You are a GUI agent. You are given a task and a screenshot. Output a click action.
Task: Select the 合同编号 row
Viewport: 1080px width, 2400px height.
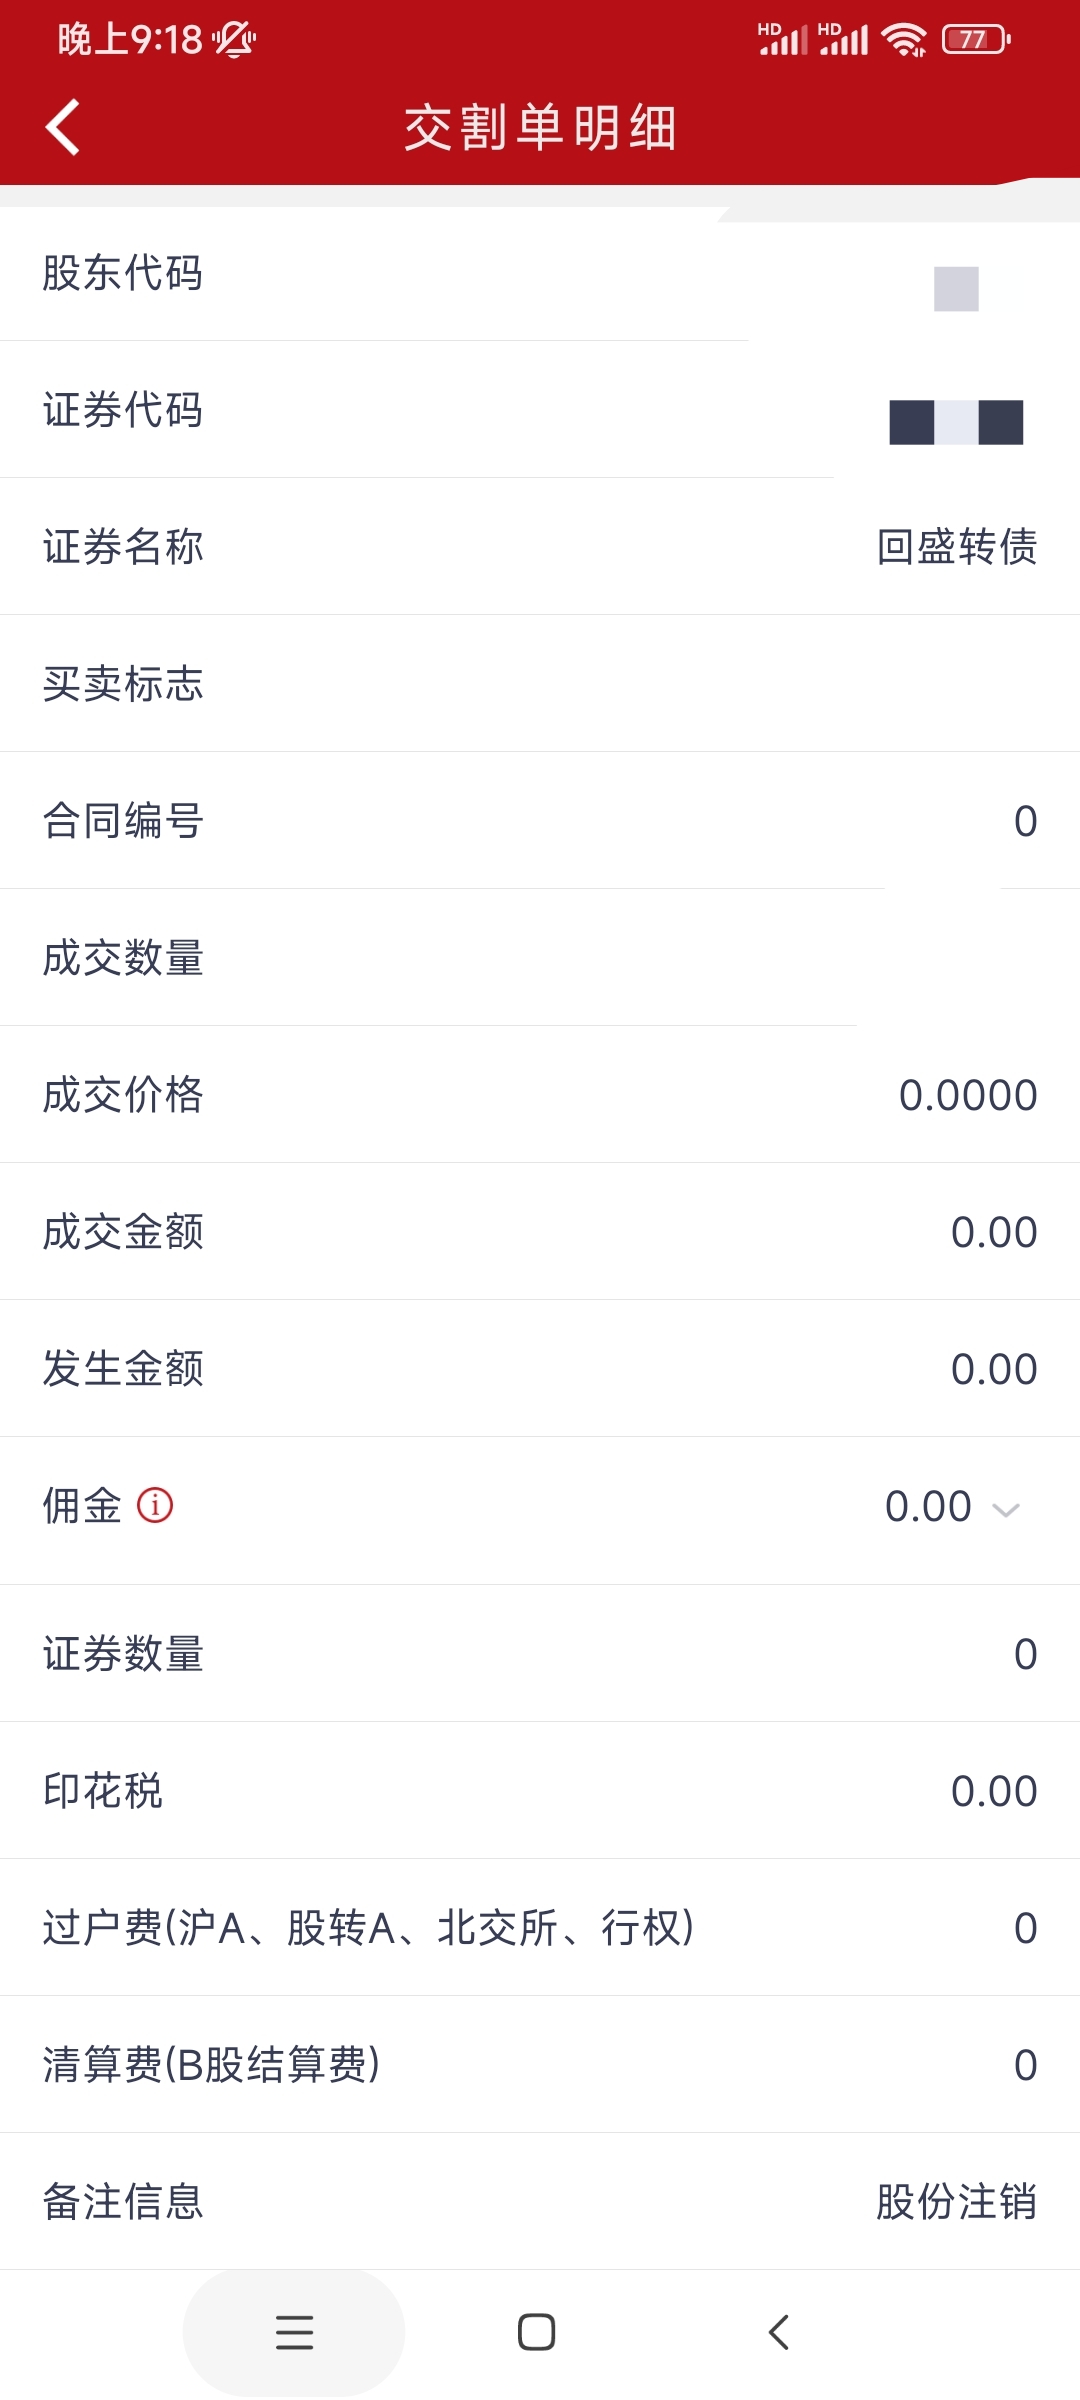[x=540, y=821]
